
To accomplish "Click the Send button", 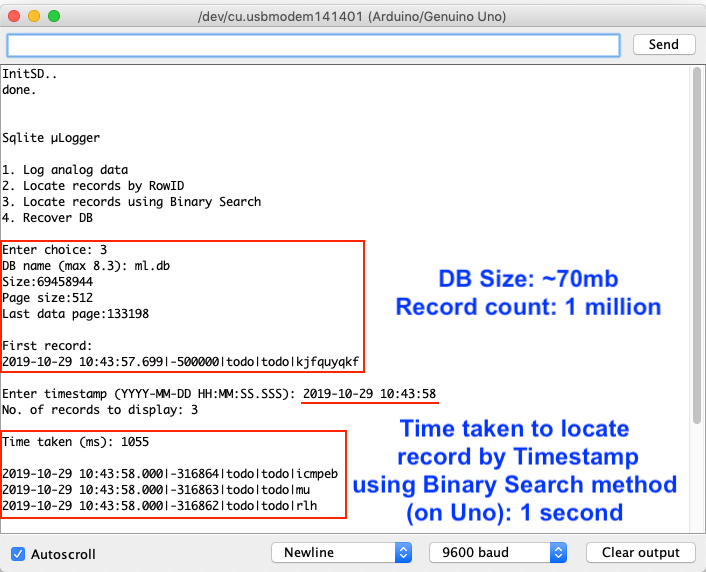I will coord(663,45).
